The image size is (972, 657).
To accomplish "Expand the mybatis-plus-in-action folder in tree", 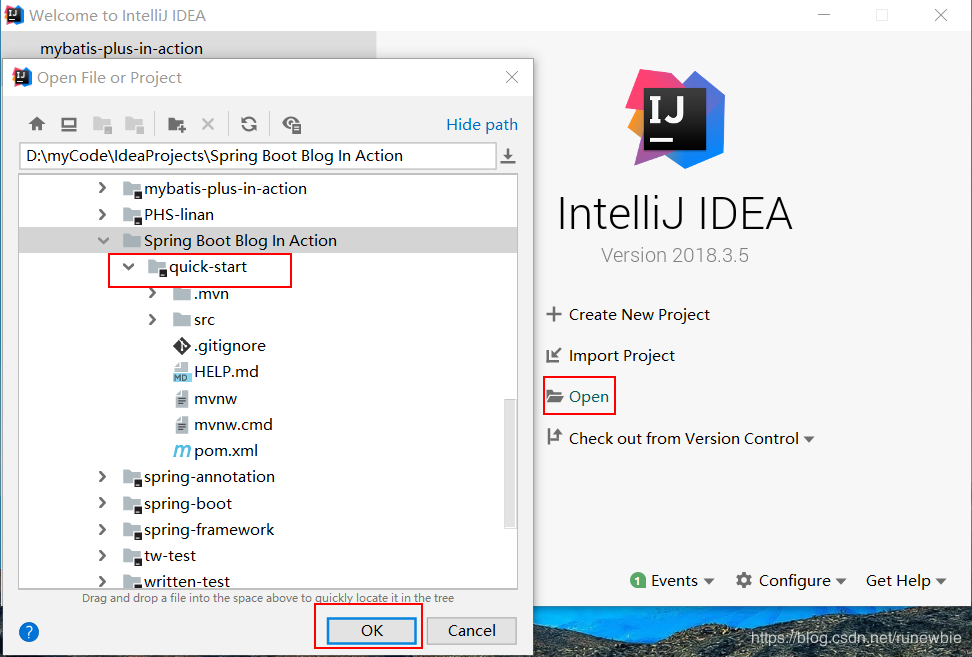I will tap(103, 188).
